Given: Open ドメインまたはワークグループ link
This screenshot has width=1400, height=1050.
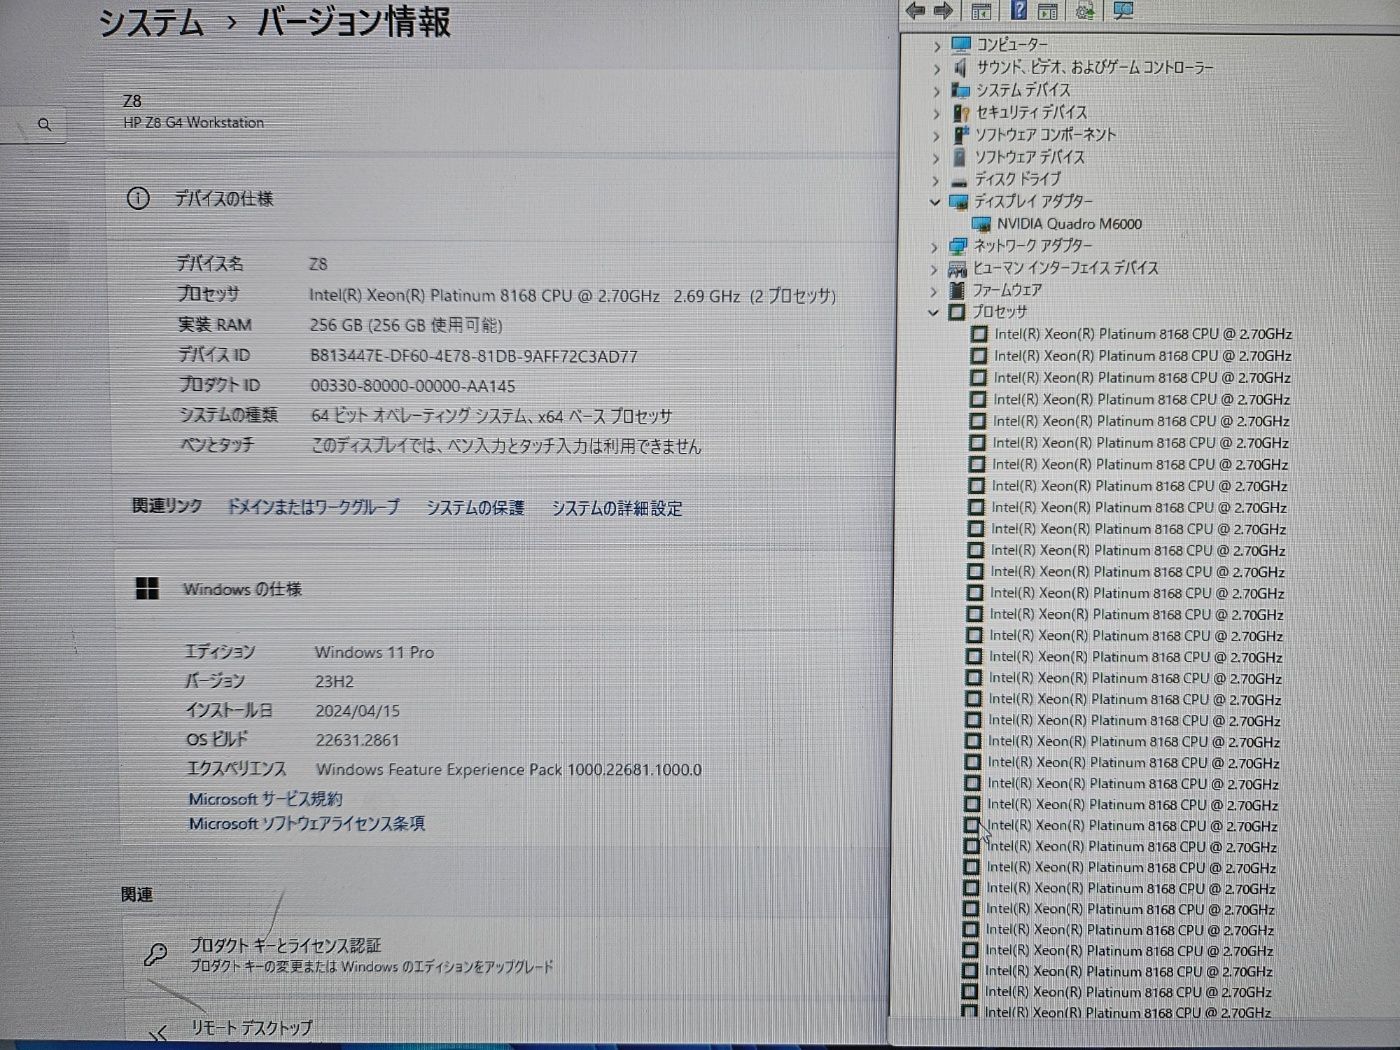Looking at the screenshot, I should pos(313,507).
